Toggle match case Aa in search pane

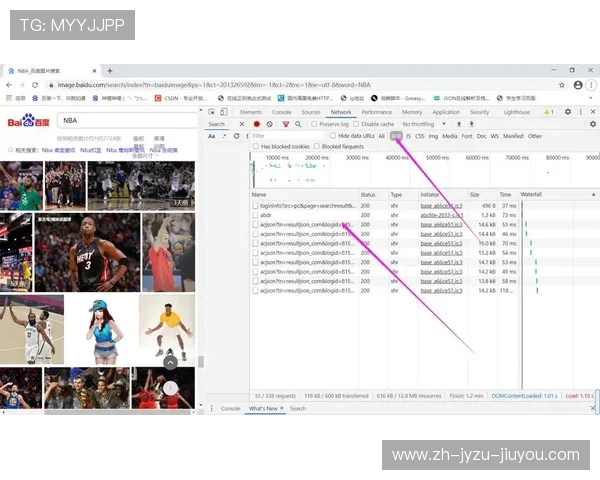211,136
